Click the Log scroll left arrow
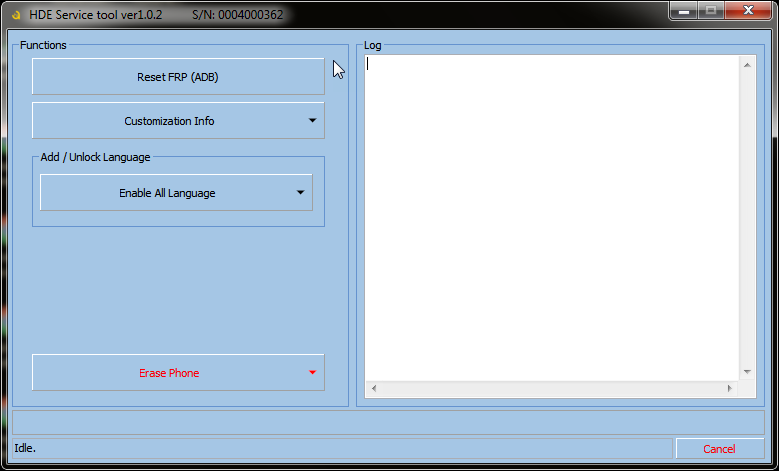The image size is (779, 471). tap(374, 388)
